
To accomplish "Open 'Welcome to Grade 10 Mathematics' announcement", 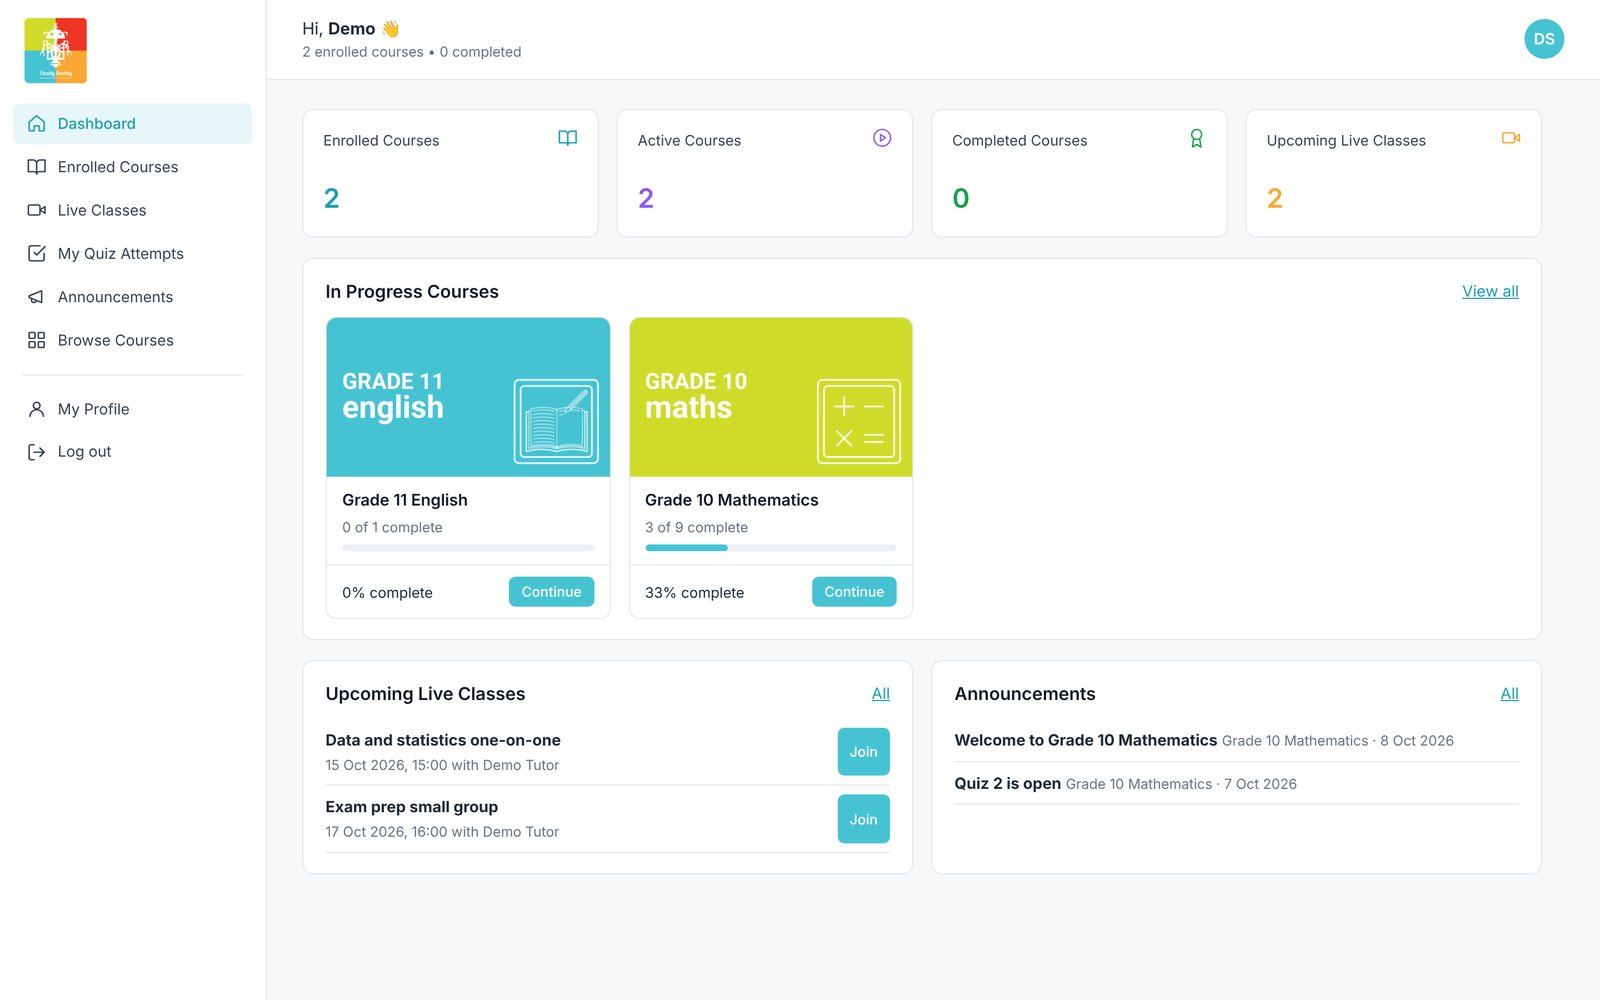I will [1086, 740].
